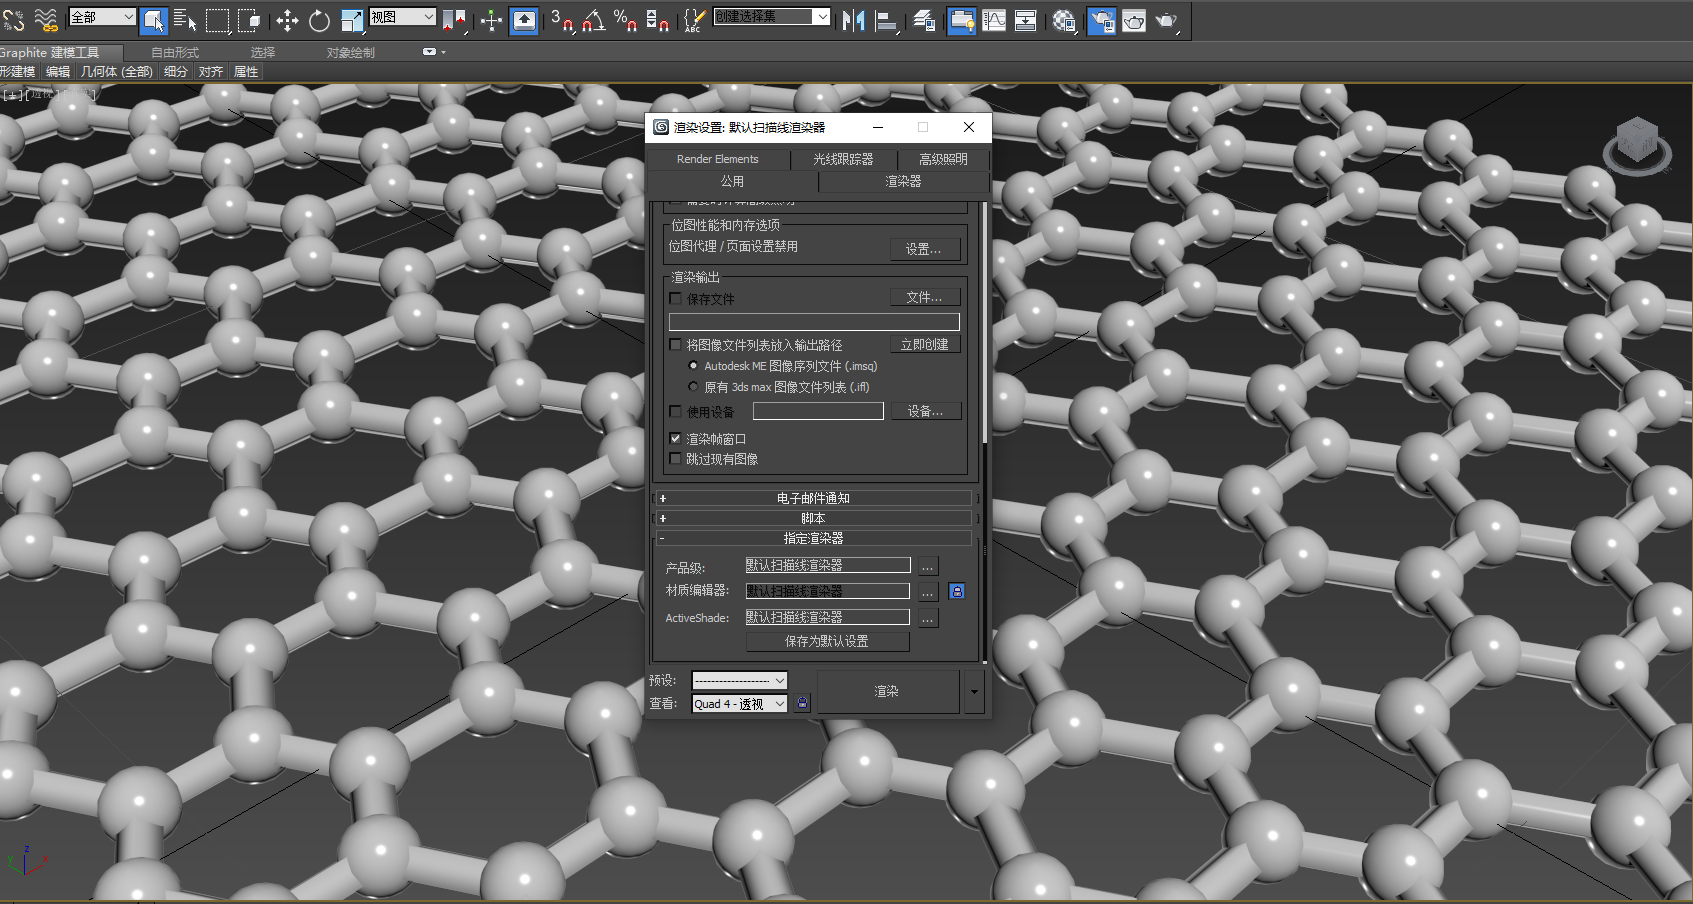This screenshot has height=904, width=1693.
Task: Click Edit Named Selection Sets icon
Action: pos(694,20)
